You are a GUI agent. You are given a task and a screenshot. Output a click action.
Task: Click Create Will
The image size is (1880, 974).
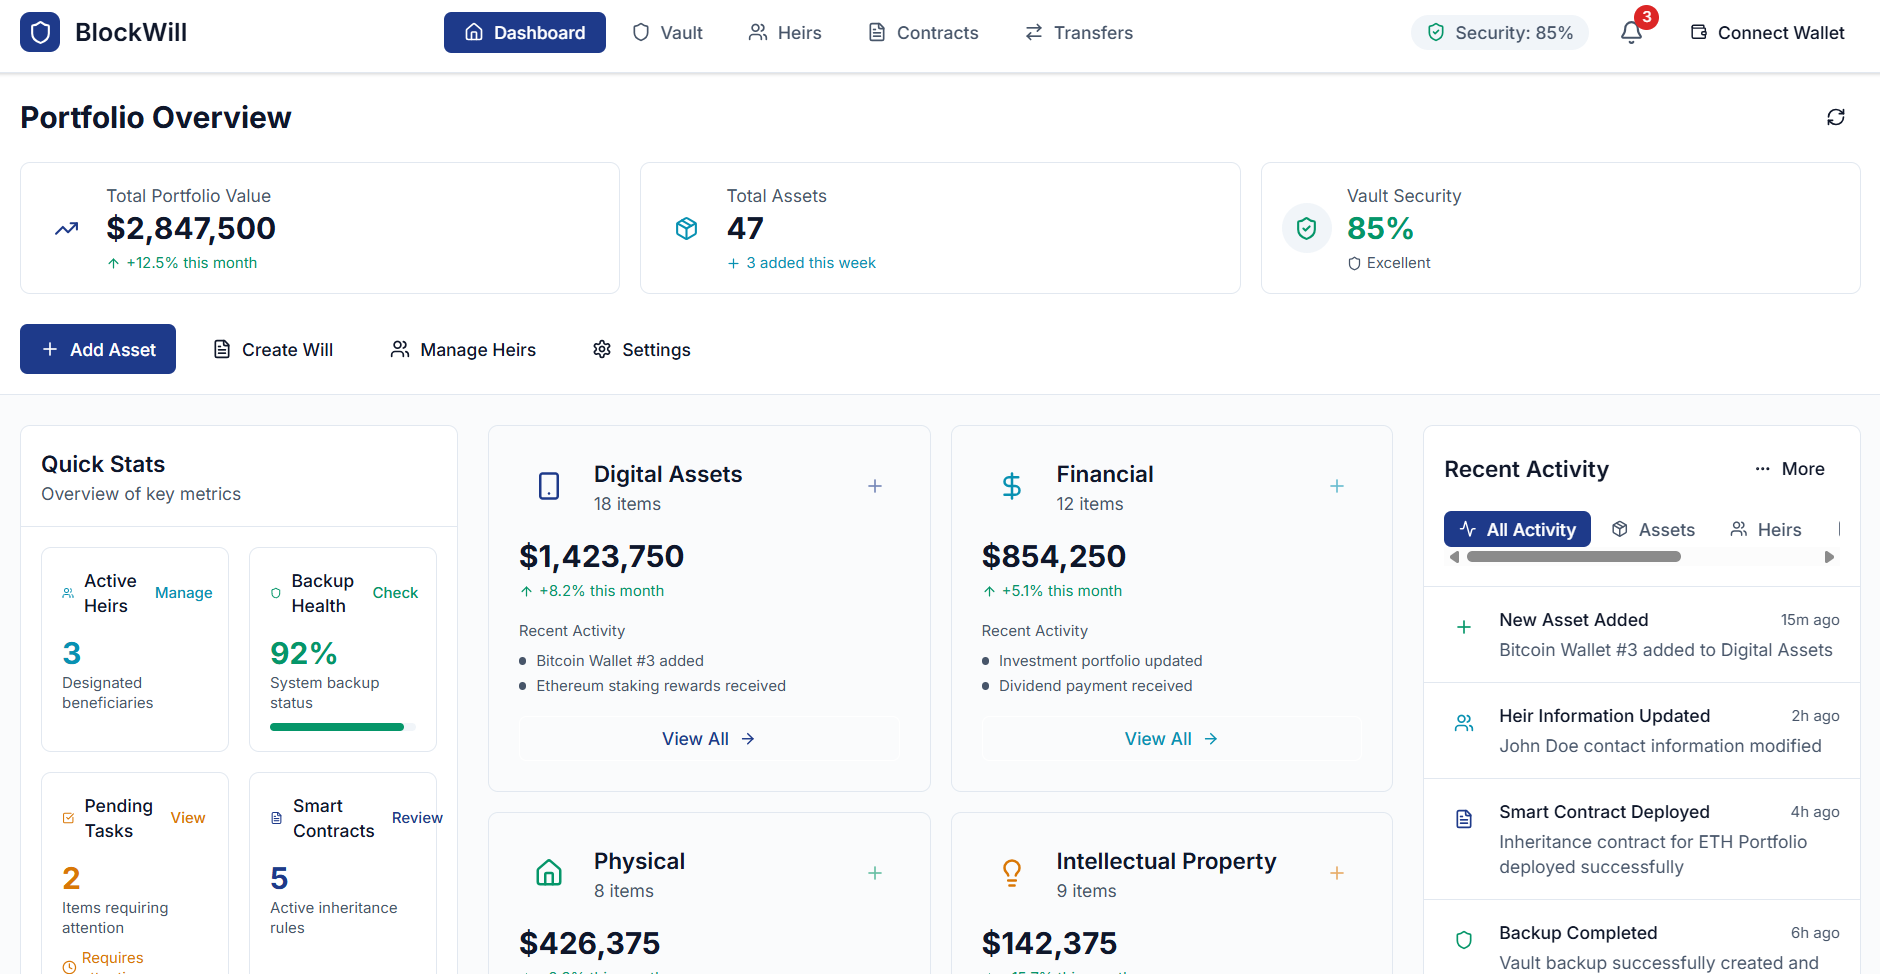273,349
